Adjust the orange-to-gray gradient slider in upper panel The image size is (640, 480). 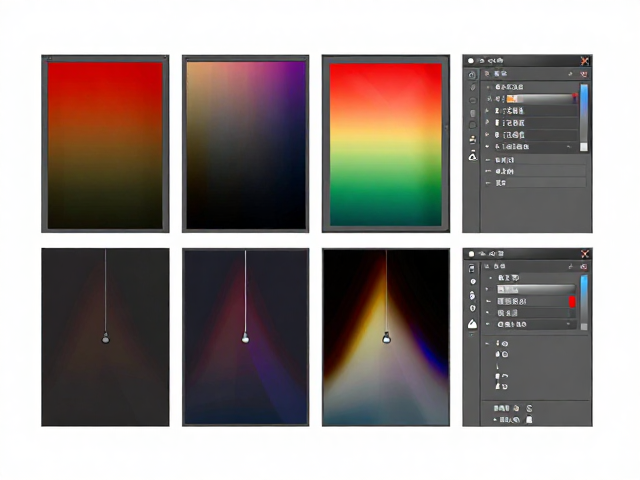[542, 99]
